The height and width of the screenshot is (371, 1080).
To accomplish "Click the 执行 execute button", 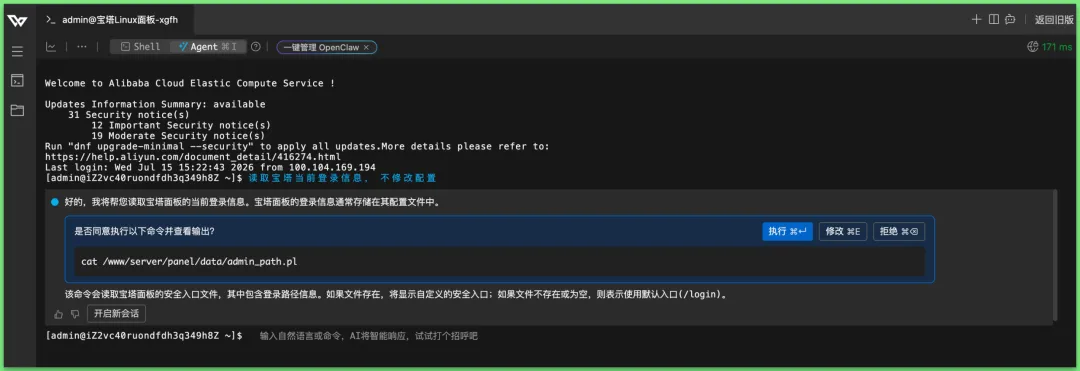I will [x=787, y=231].
